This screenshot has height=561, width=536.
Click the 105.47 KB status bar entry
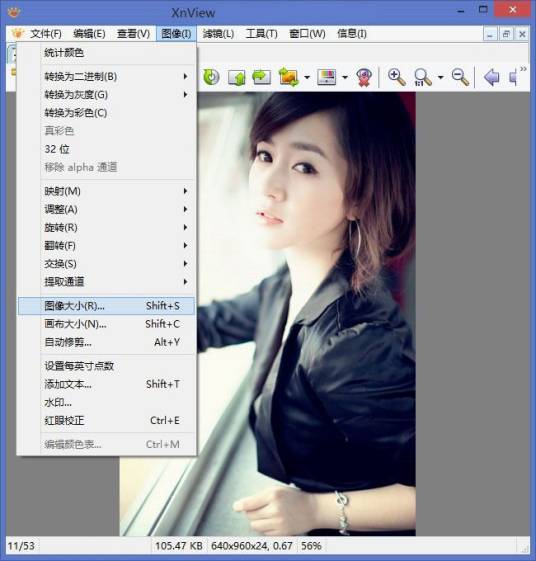pos(179,546)
